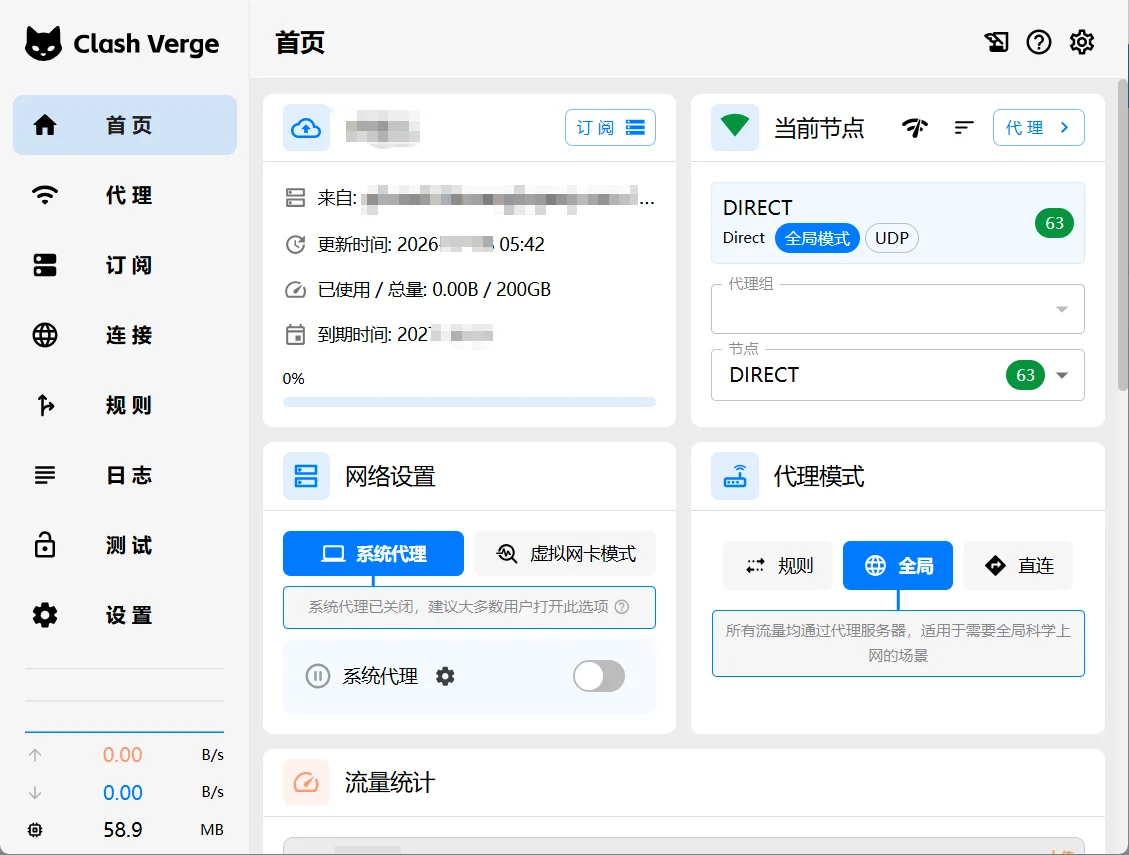This screenshot has width=1129, height=855.
Task: Click the 订阅 button on profile card
Action: tap(610, 127)
